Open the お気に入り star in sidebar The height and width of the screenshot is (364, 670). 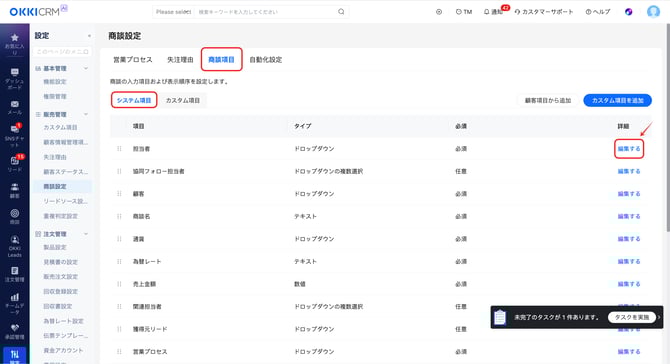[15, 44]
